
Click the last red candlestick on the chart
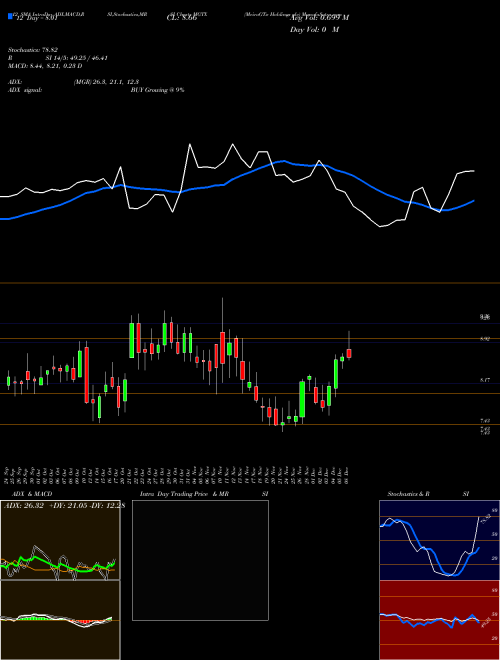pyautogui.click(x=349, y=353)
